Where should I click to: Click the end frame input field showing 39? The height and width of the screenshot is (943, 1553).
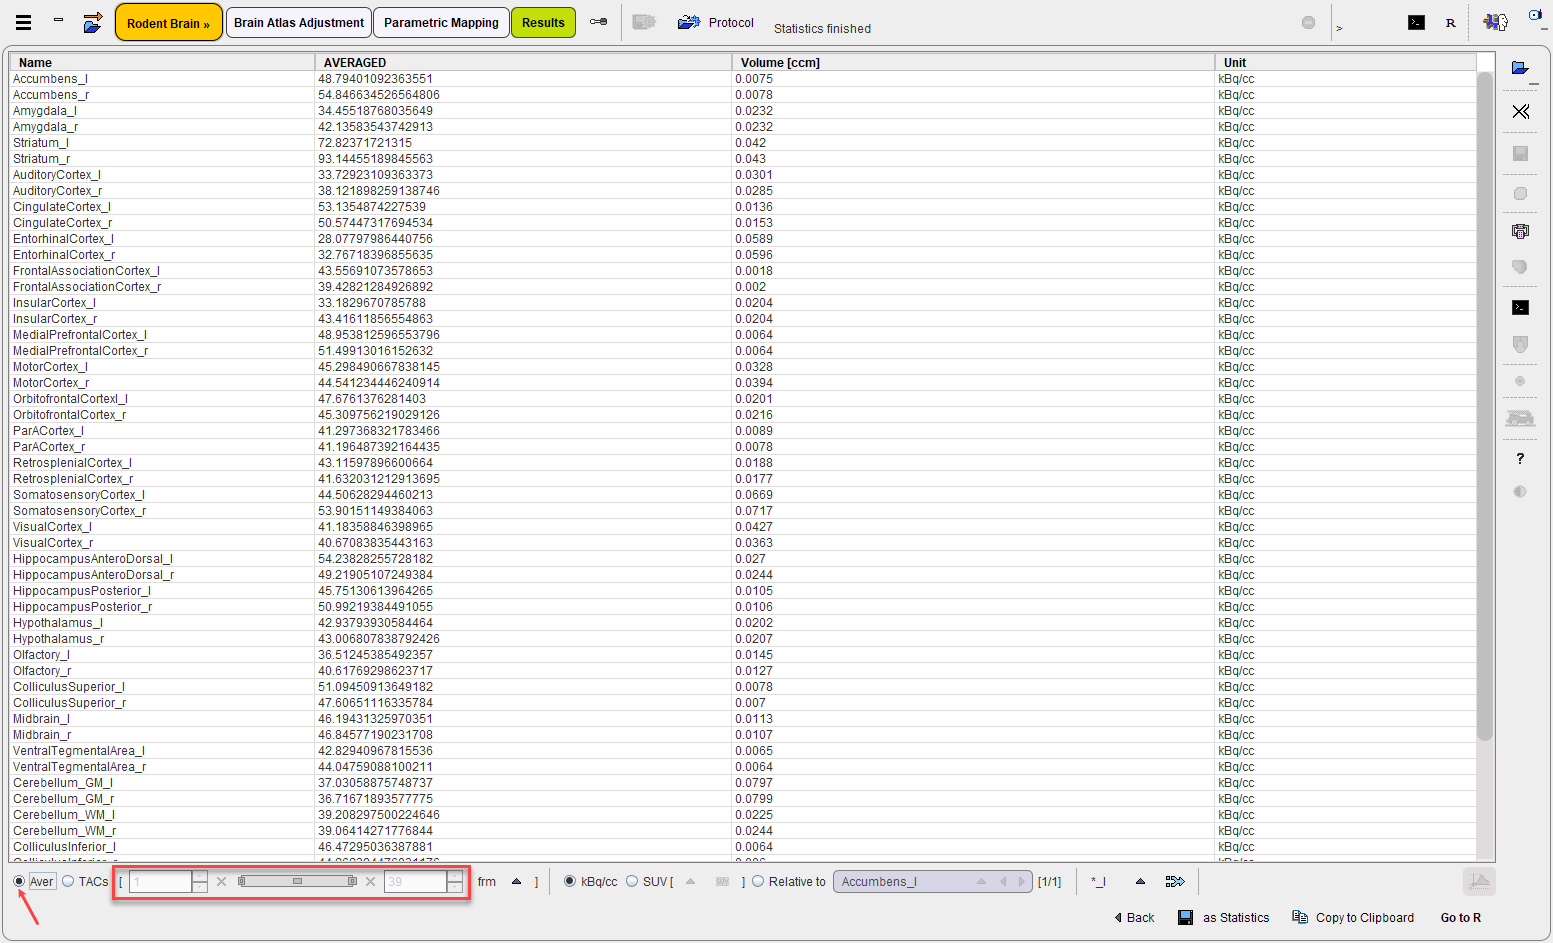tap(415, 881)
